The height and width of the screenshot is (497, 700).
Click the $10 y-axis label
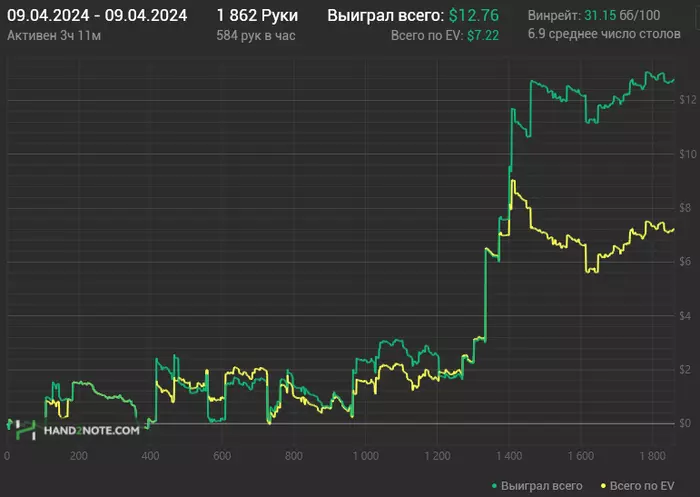point(688,154)
